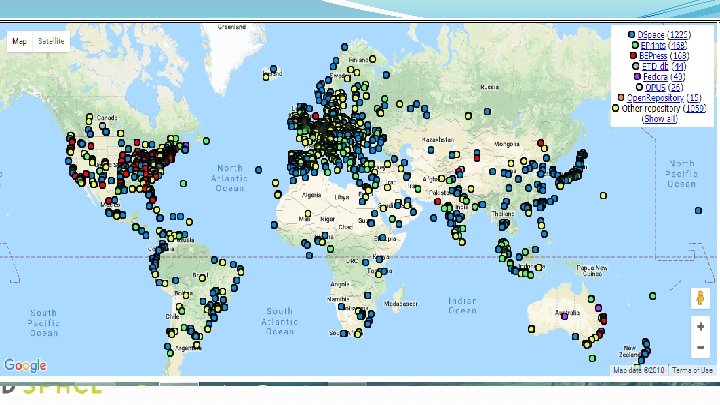Click the yellow Other repository legend swatch

pos(615,108)
